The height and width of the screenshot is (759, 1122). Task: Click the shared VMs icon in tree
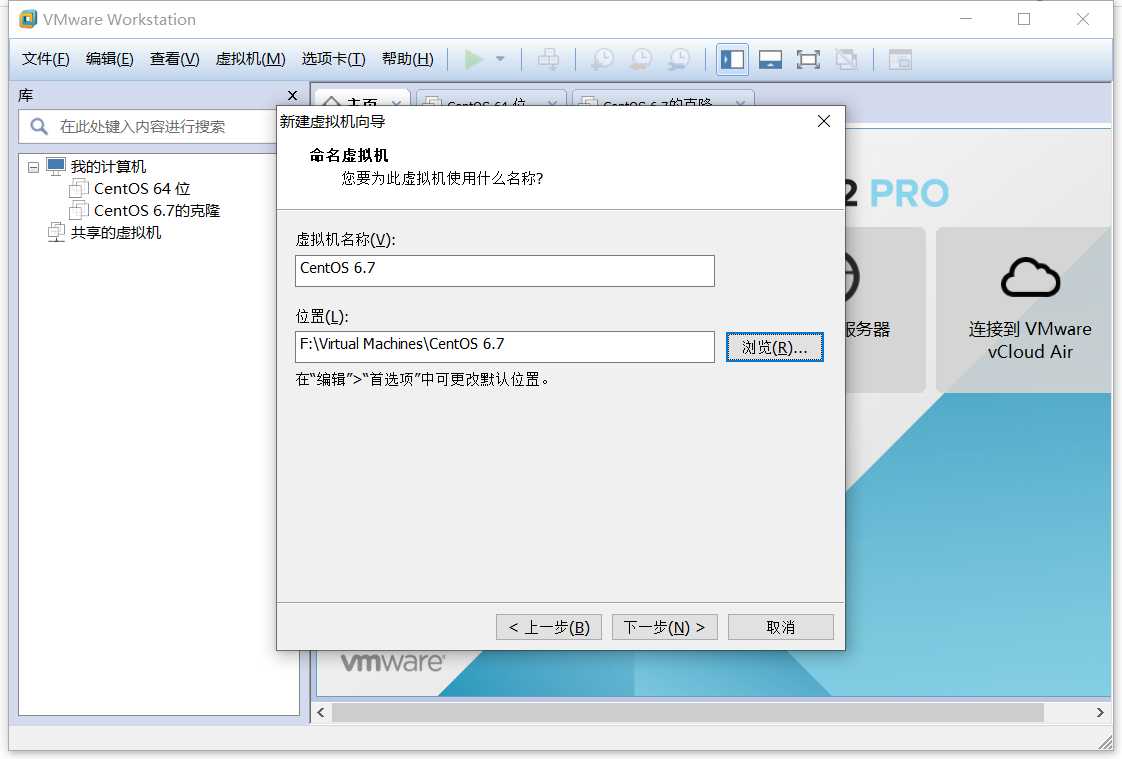tap(56, 232)
